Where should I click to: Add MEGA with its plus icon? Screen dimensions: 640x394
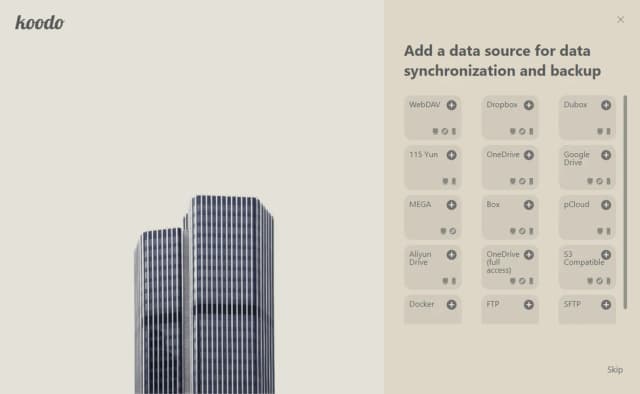point(451,205)
